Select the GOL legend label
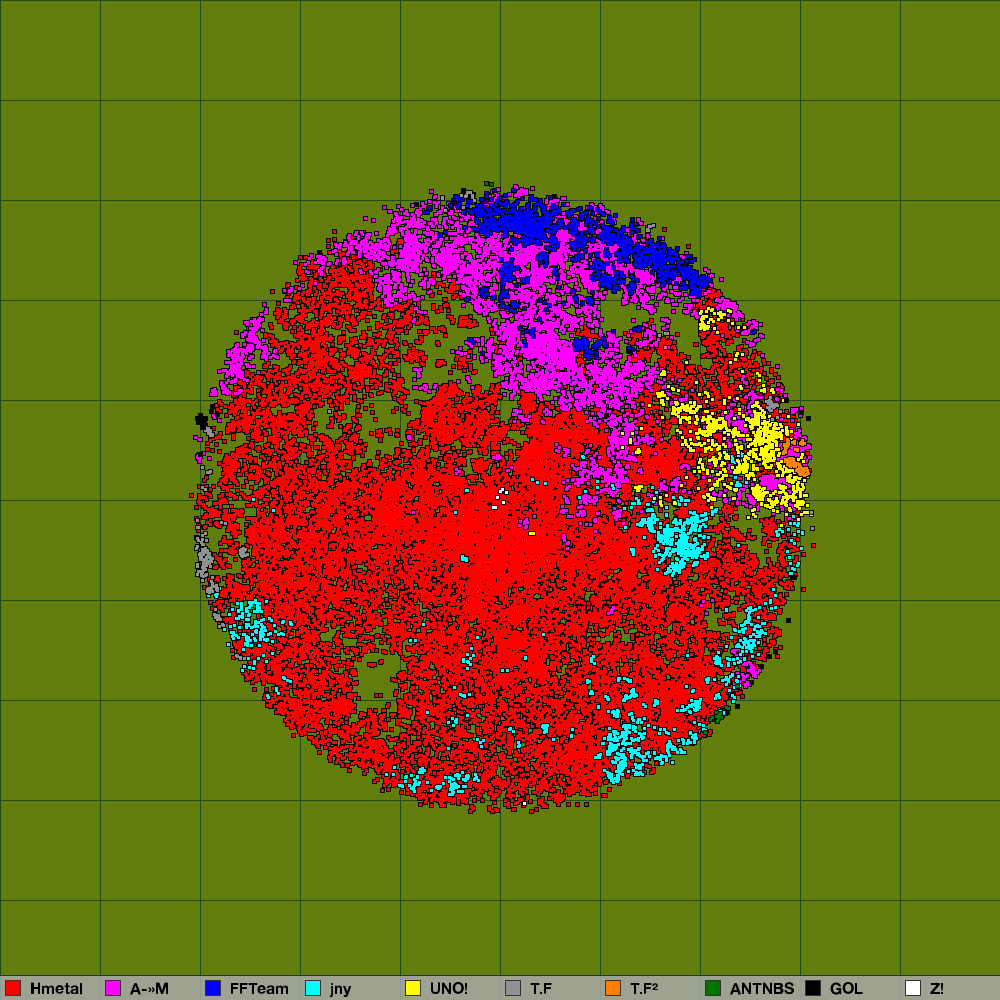This screenshot has width=1000, height=1000. point(846,989)
